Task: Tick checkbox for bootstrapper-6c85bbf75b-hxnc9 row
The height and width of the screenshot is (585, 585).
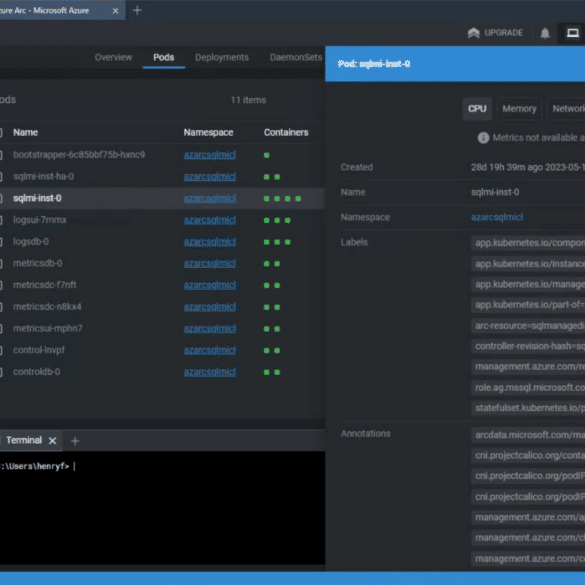Action: (1, 155)
